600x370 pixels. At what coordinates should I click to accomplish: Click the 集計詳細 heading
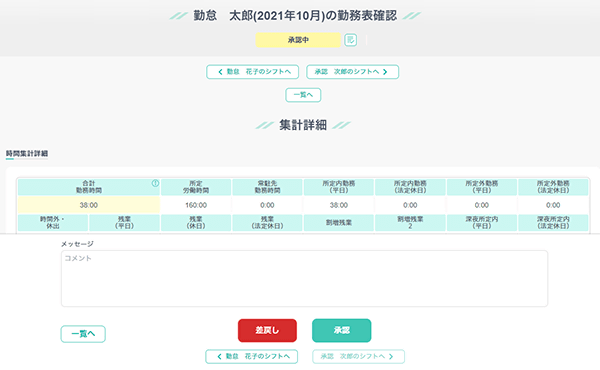point(303,125)
